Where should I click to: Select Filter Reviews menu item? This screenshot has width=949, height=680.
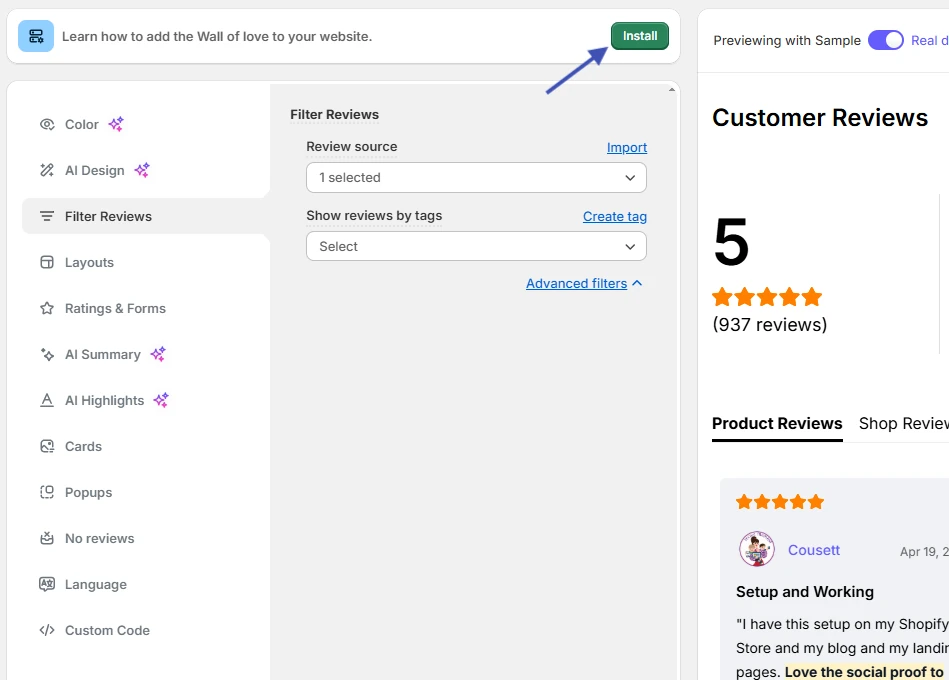click(x=146, y=216)
